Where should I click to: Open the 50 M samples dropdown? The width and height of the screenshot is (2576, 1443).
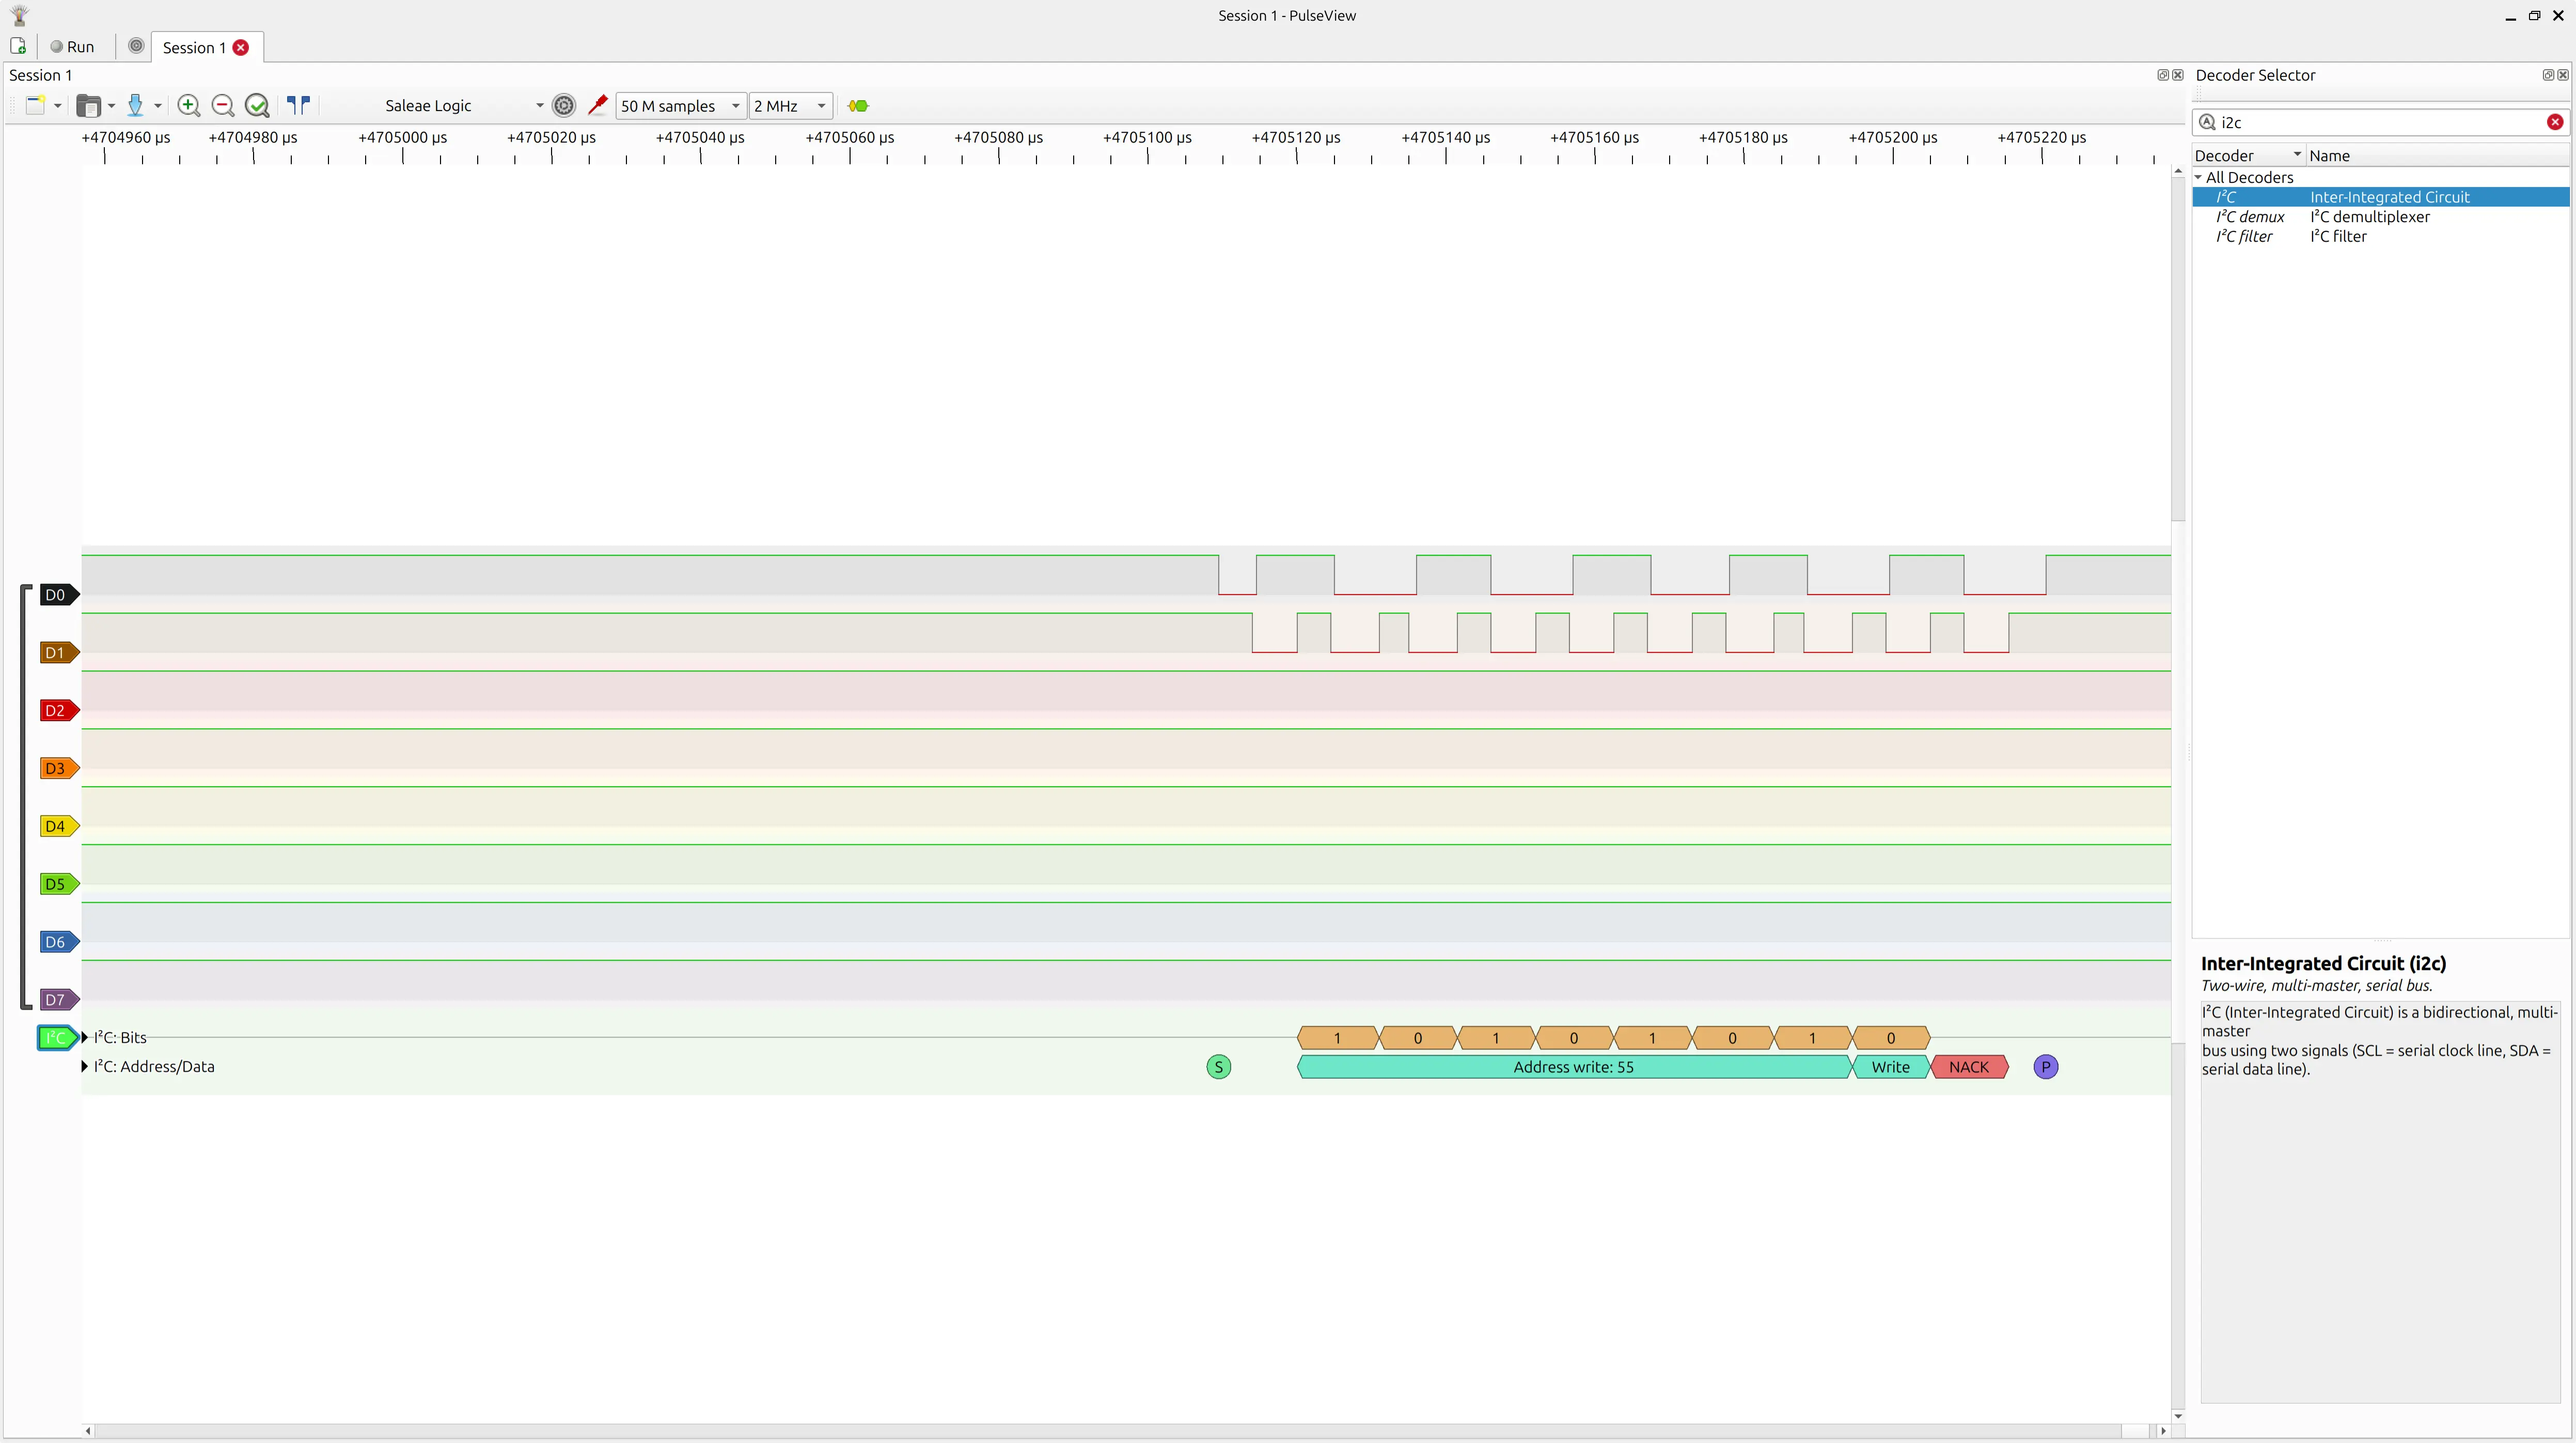pos(680,106)
